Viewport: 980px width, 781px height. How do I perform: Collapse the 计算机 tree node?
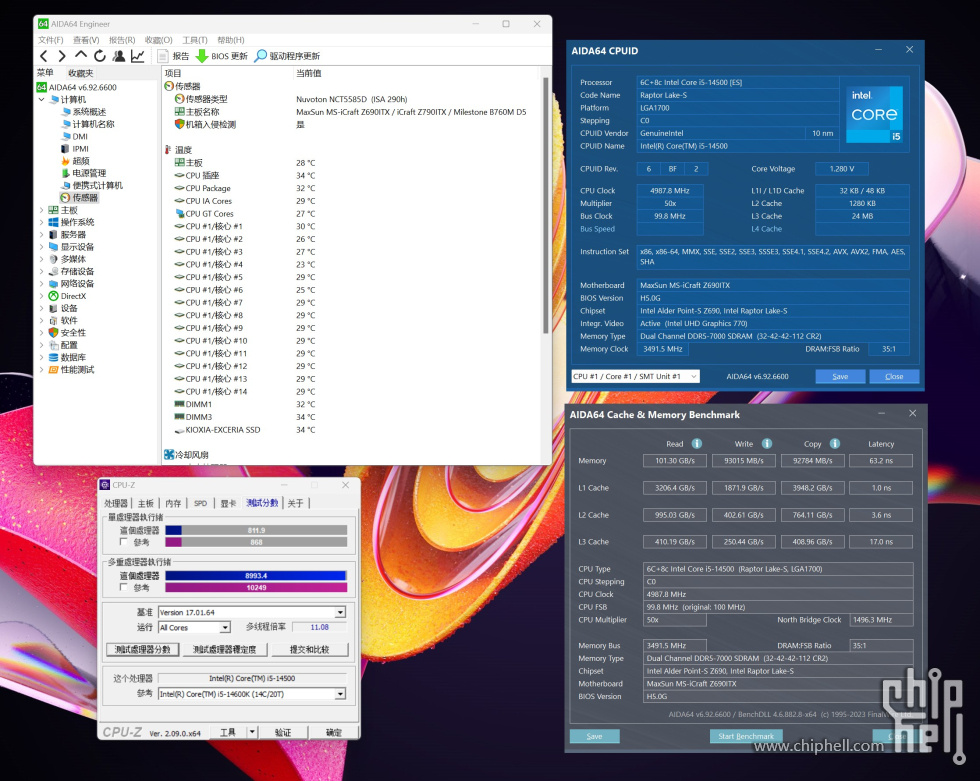(42, 99)
